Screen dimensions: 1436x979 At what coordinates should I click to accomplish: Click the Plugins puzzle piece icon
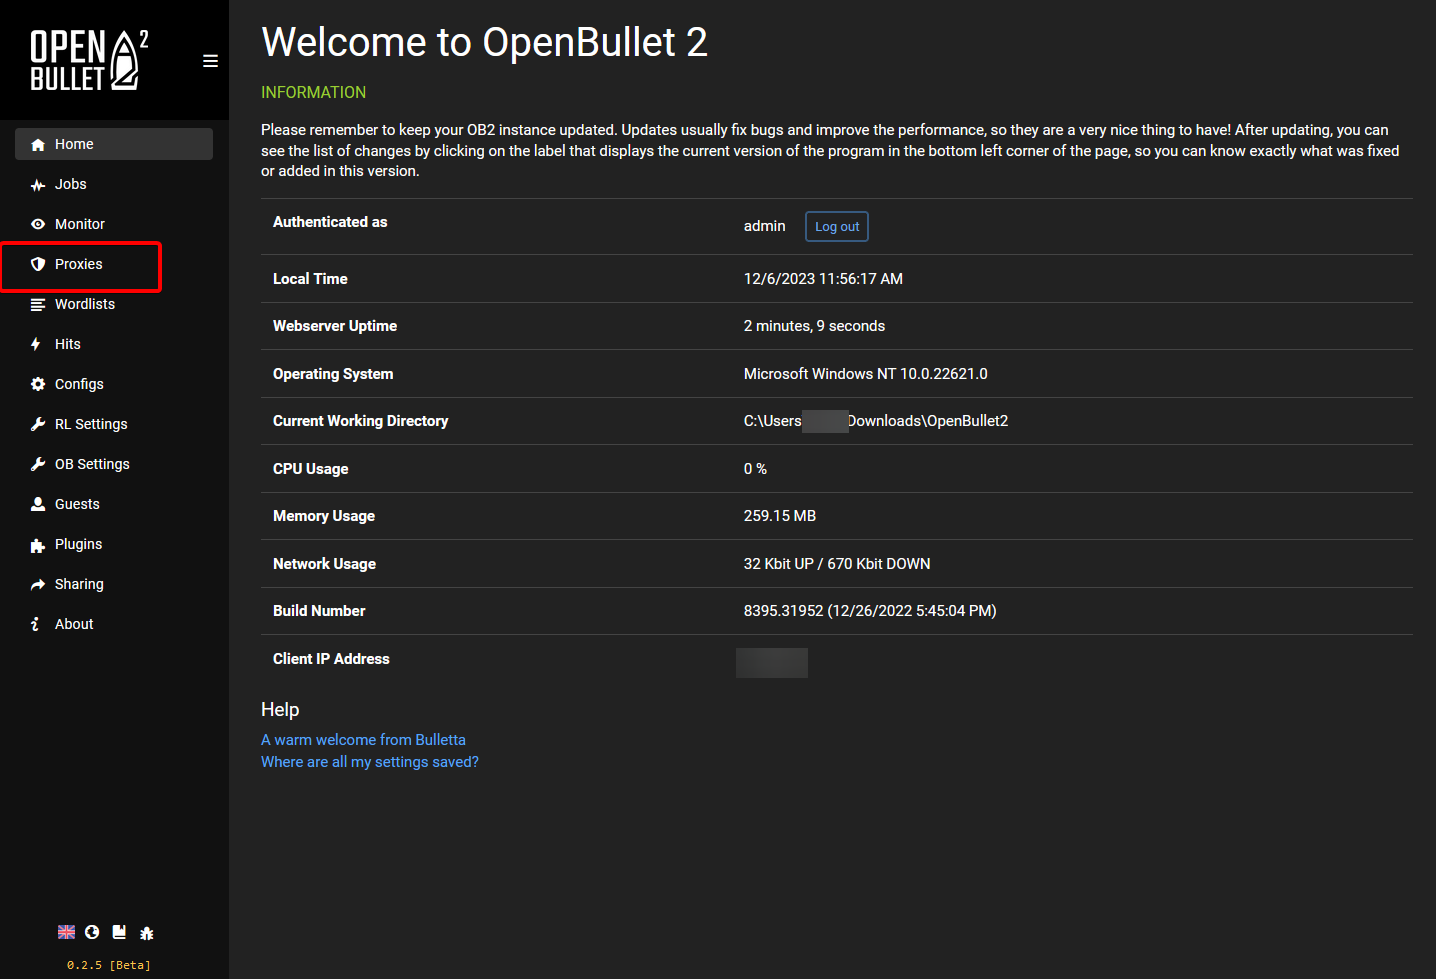tap(38, 545)
